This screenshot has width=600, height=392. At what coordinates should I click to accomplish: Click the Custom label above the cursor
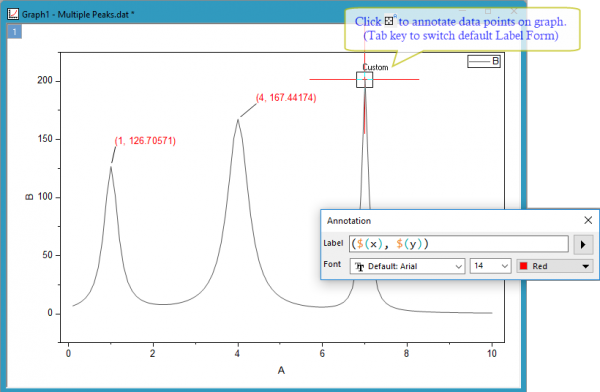click(375, 67)
